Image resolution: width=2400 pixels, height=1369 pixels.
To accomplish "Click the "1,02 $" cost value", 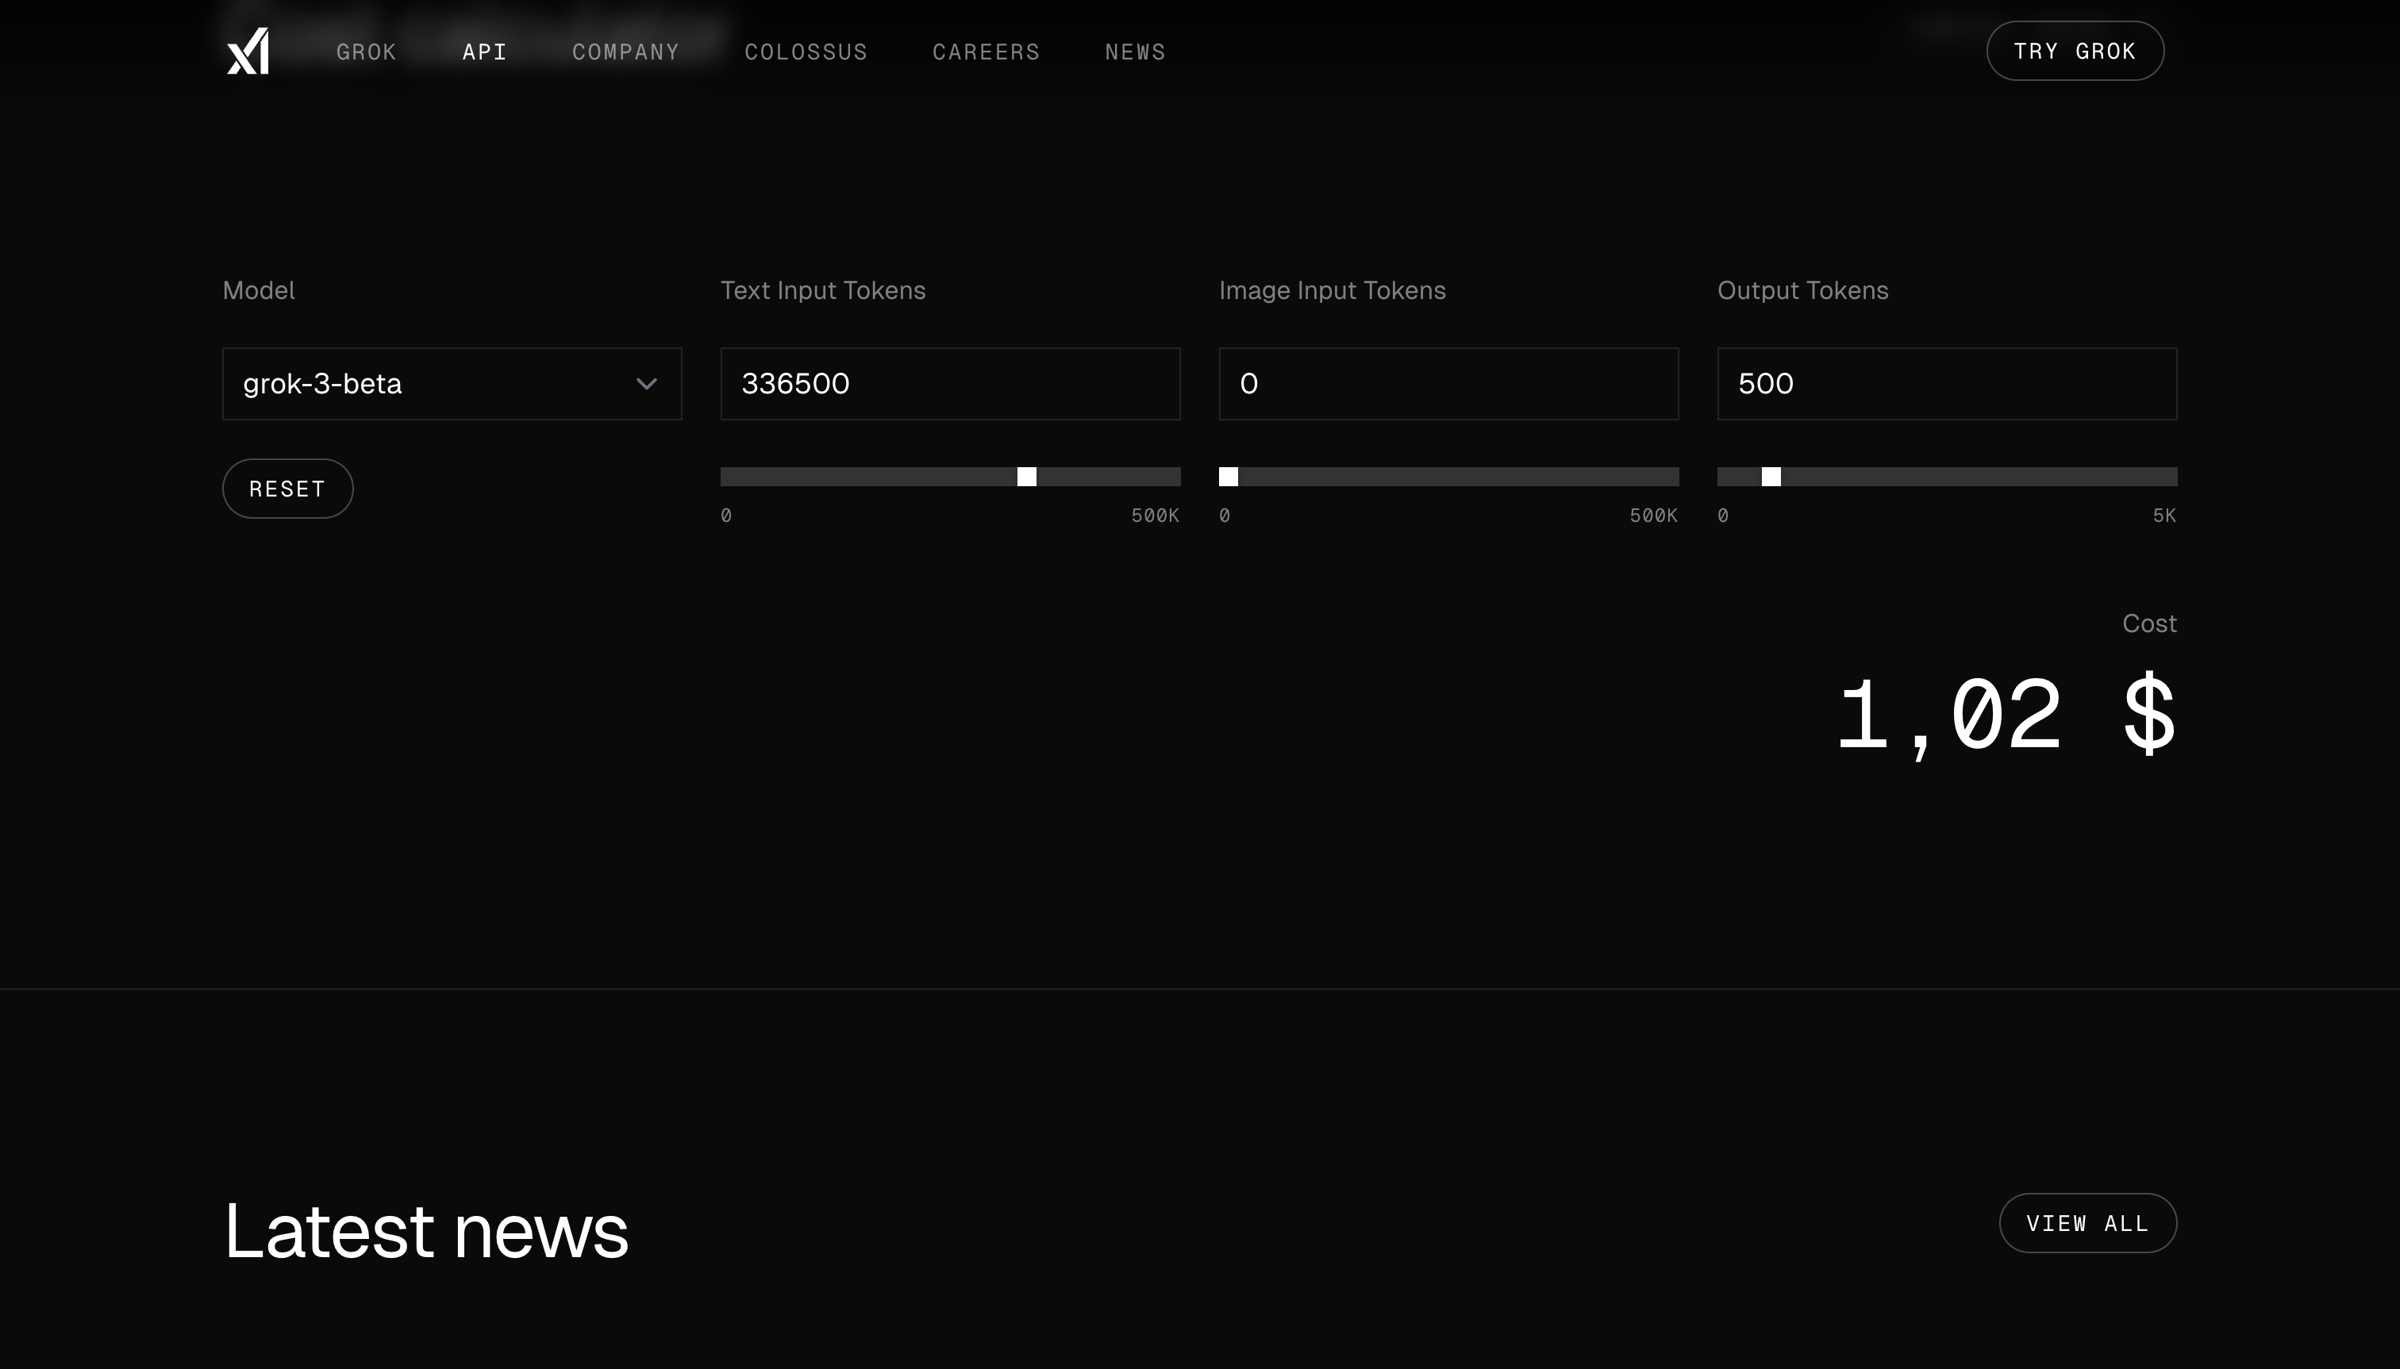I will click(x=2006, y=714).
